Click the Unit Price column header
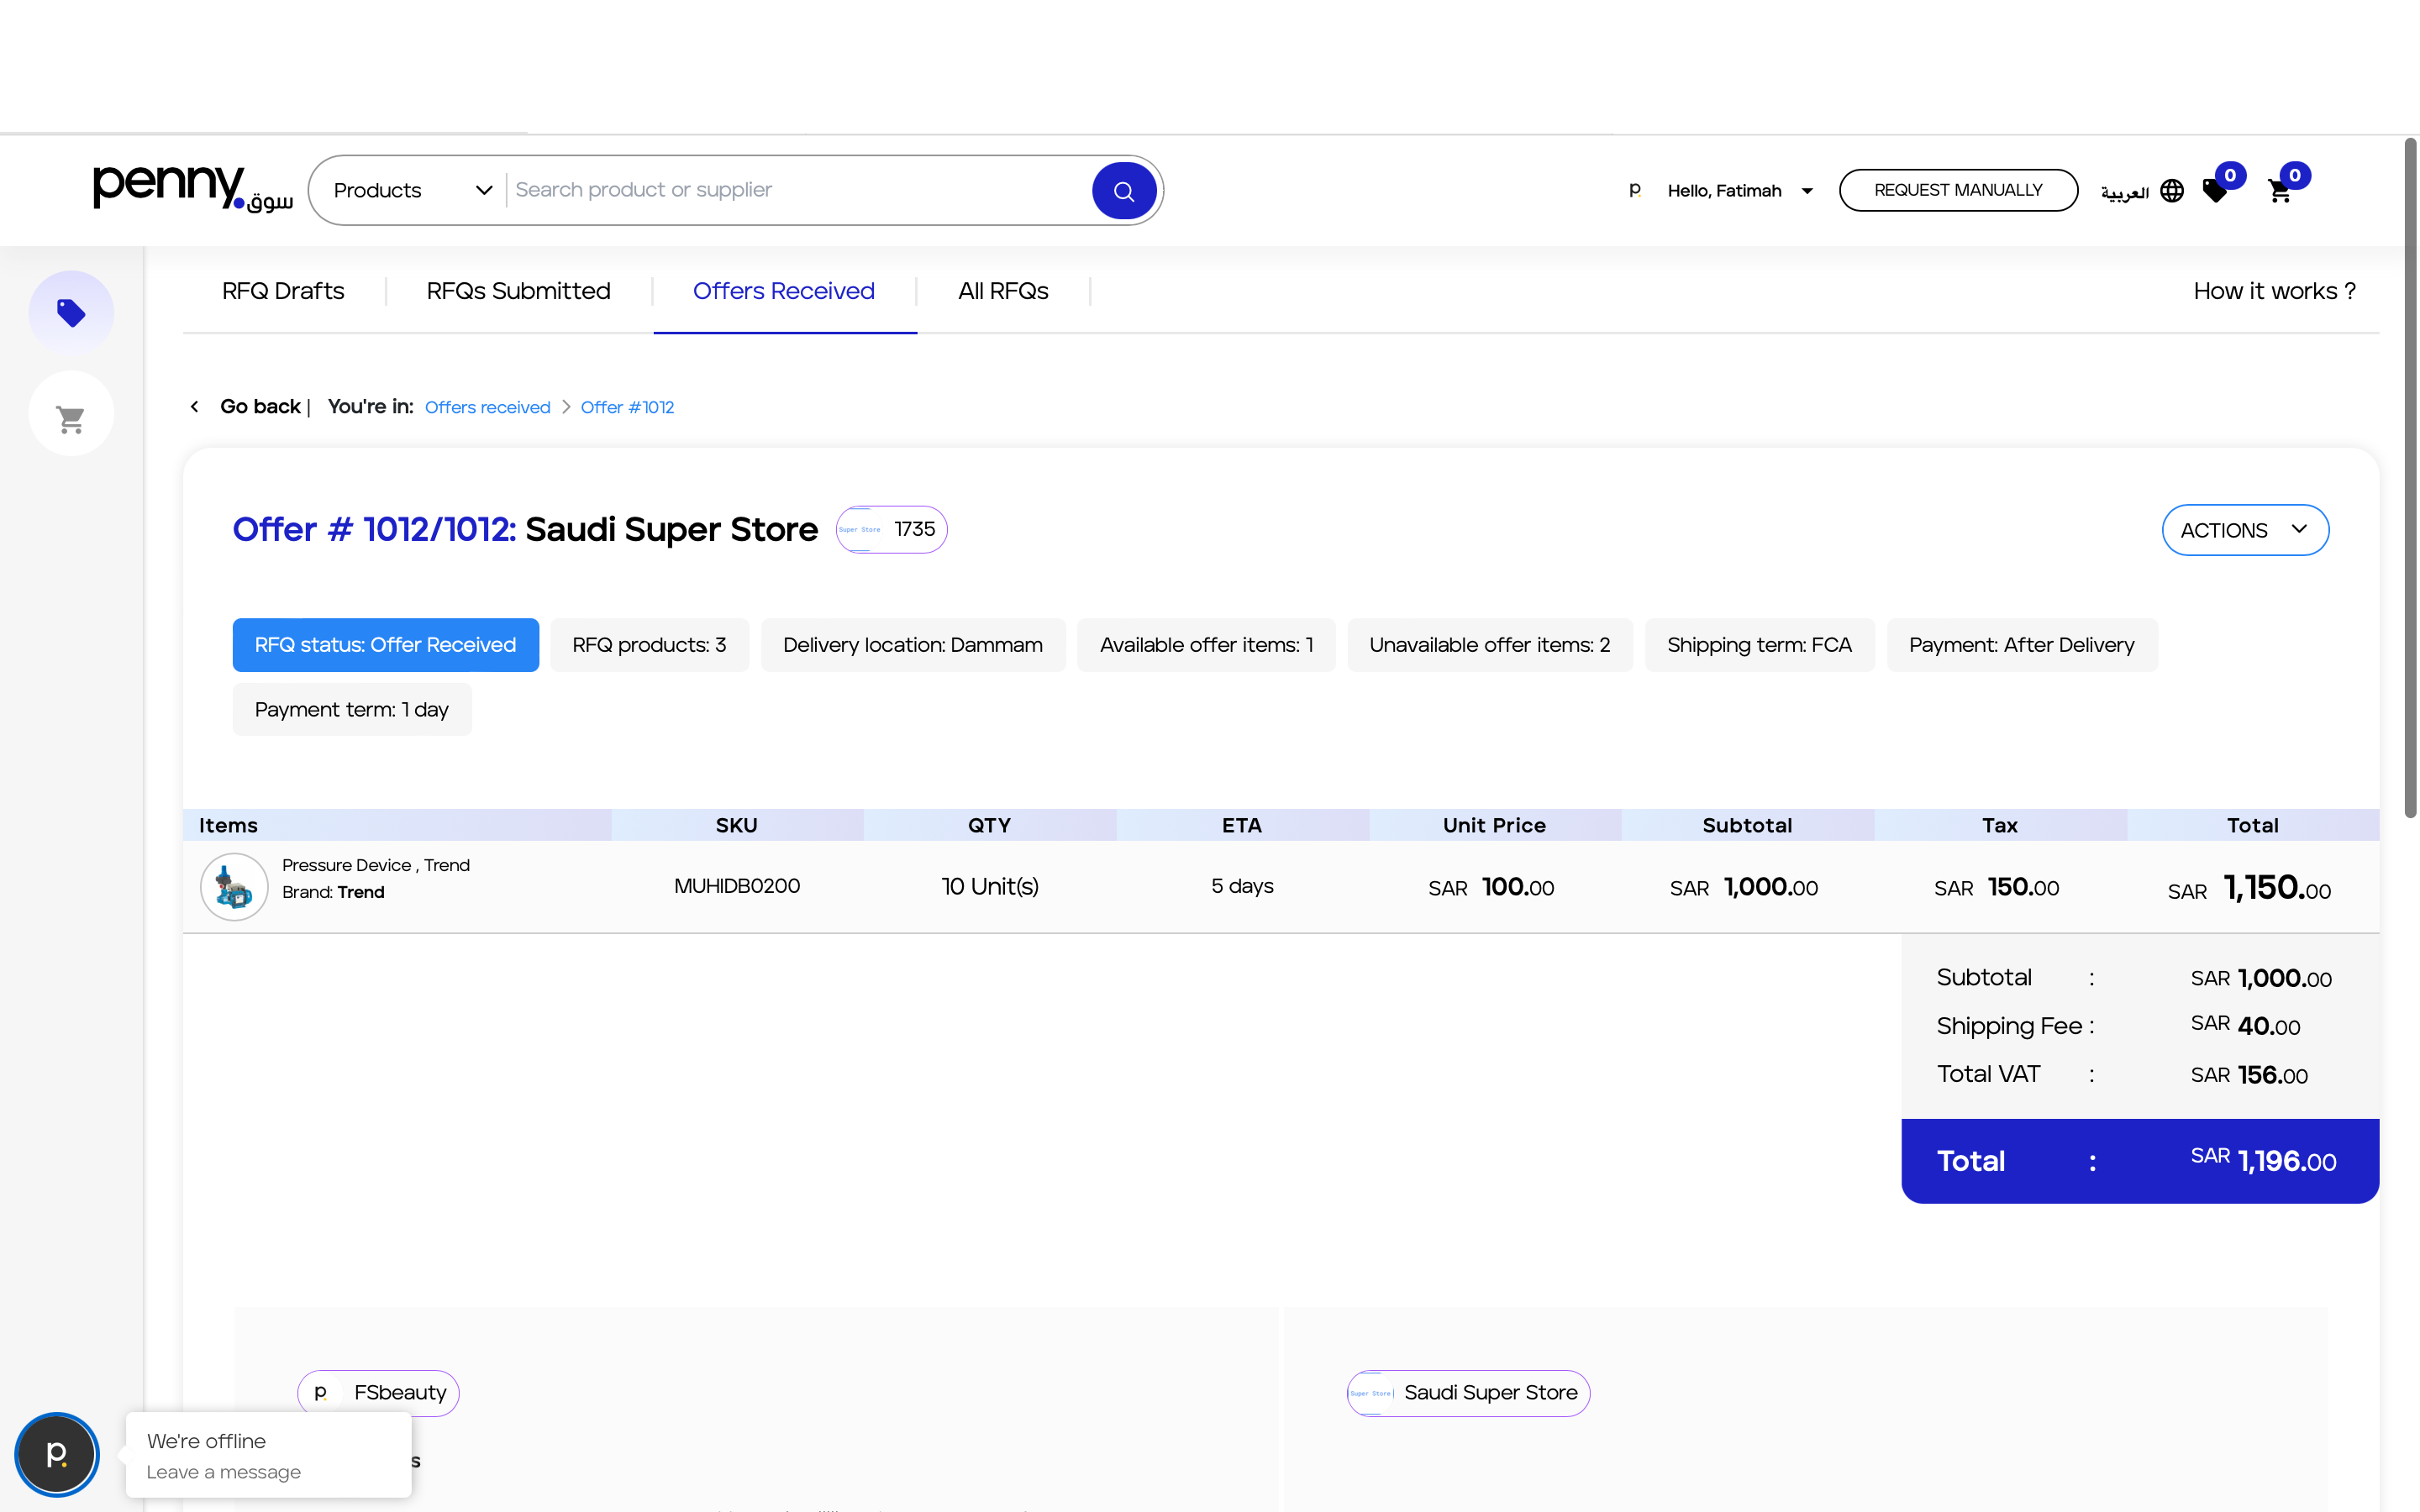The image size is (2420, 1512). (x=1494, y=825)
